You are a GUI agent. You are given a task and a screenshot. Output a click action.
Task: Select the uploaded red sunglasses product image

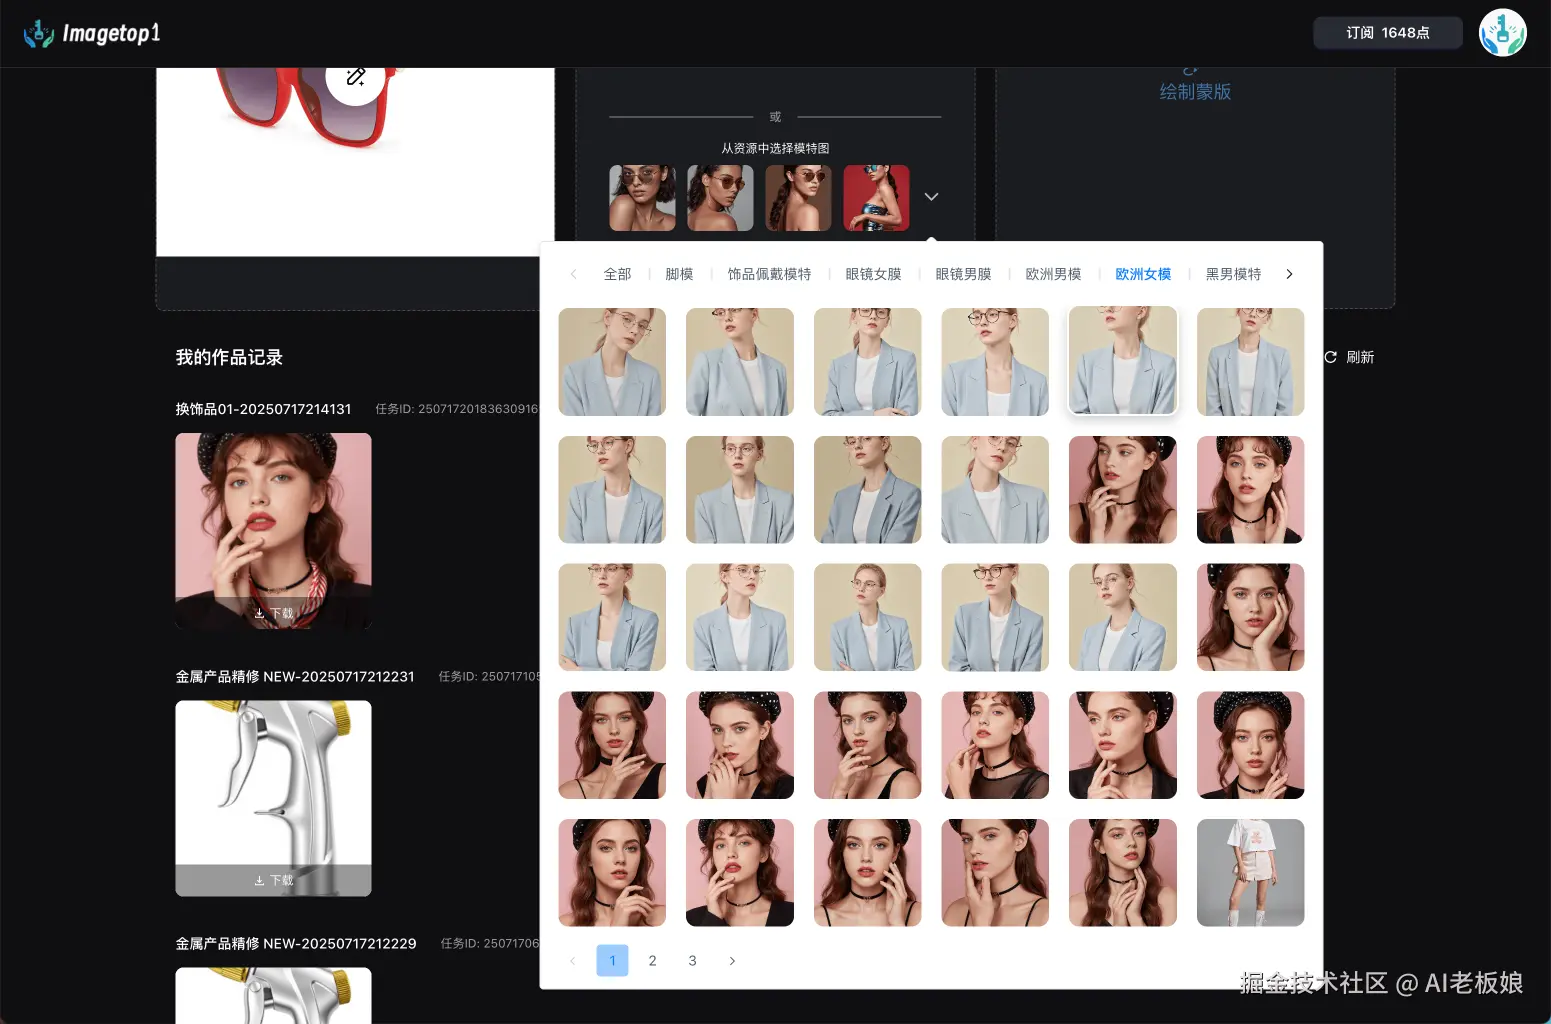[x=355, y=161]
